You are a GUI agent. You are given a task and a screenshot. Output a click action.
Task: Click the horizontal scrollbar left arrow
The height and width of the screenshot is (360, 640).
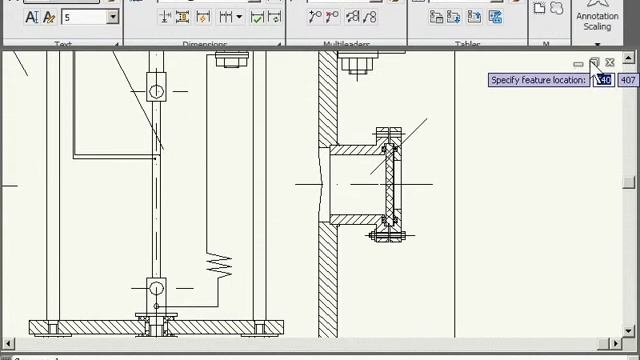coord(8,343)
